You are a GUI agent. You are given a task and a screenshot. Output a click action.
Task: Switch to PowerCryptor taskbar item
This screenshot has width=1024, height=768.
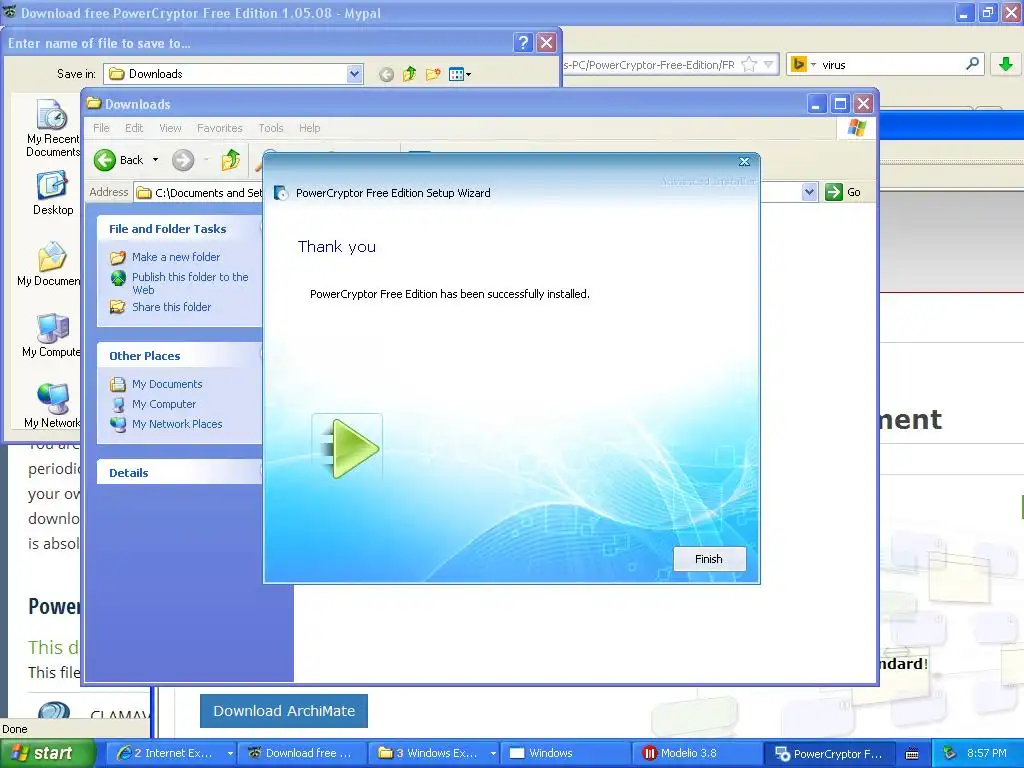point(829,753)
